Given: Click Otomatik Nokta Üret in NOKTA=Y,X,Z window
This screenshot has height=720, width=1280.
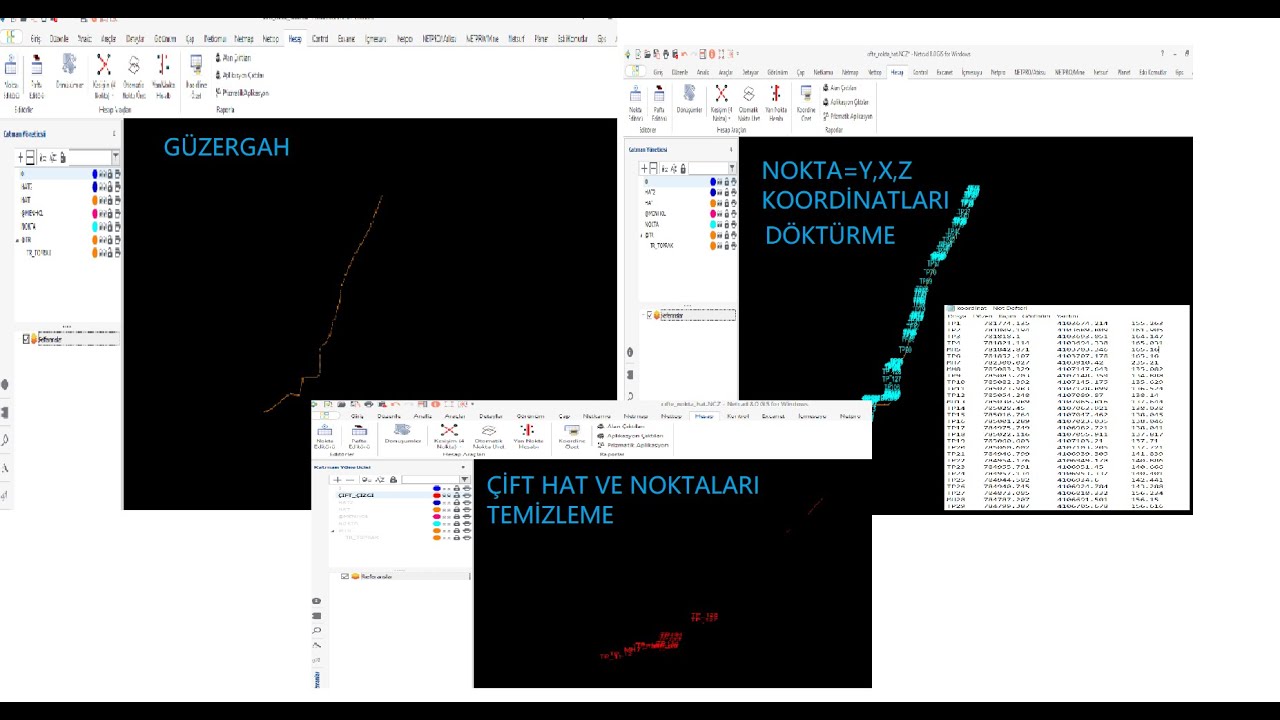Looking at the screenshot, I should [749, 103].
